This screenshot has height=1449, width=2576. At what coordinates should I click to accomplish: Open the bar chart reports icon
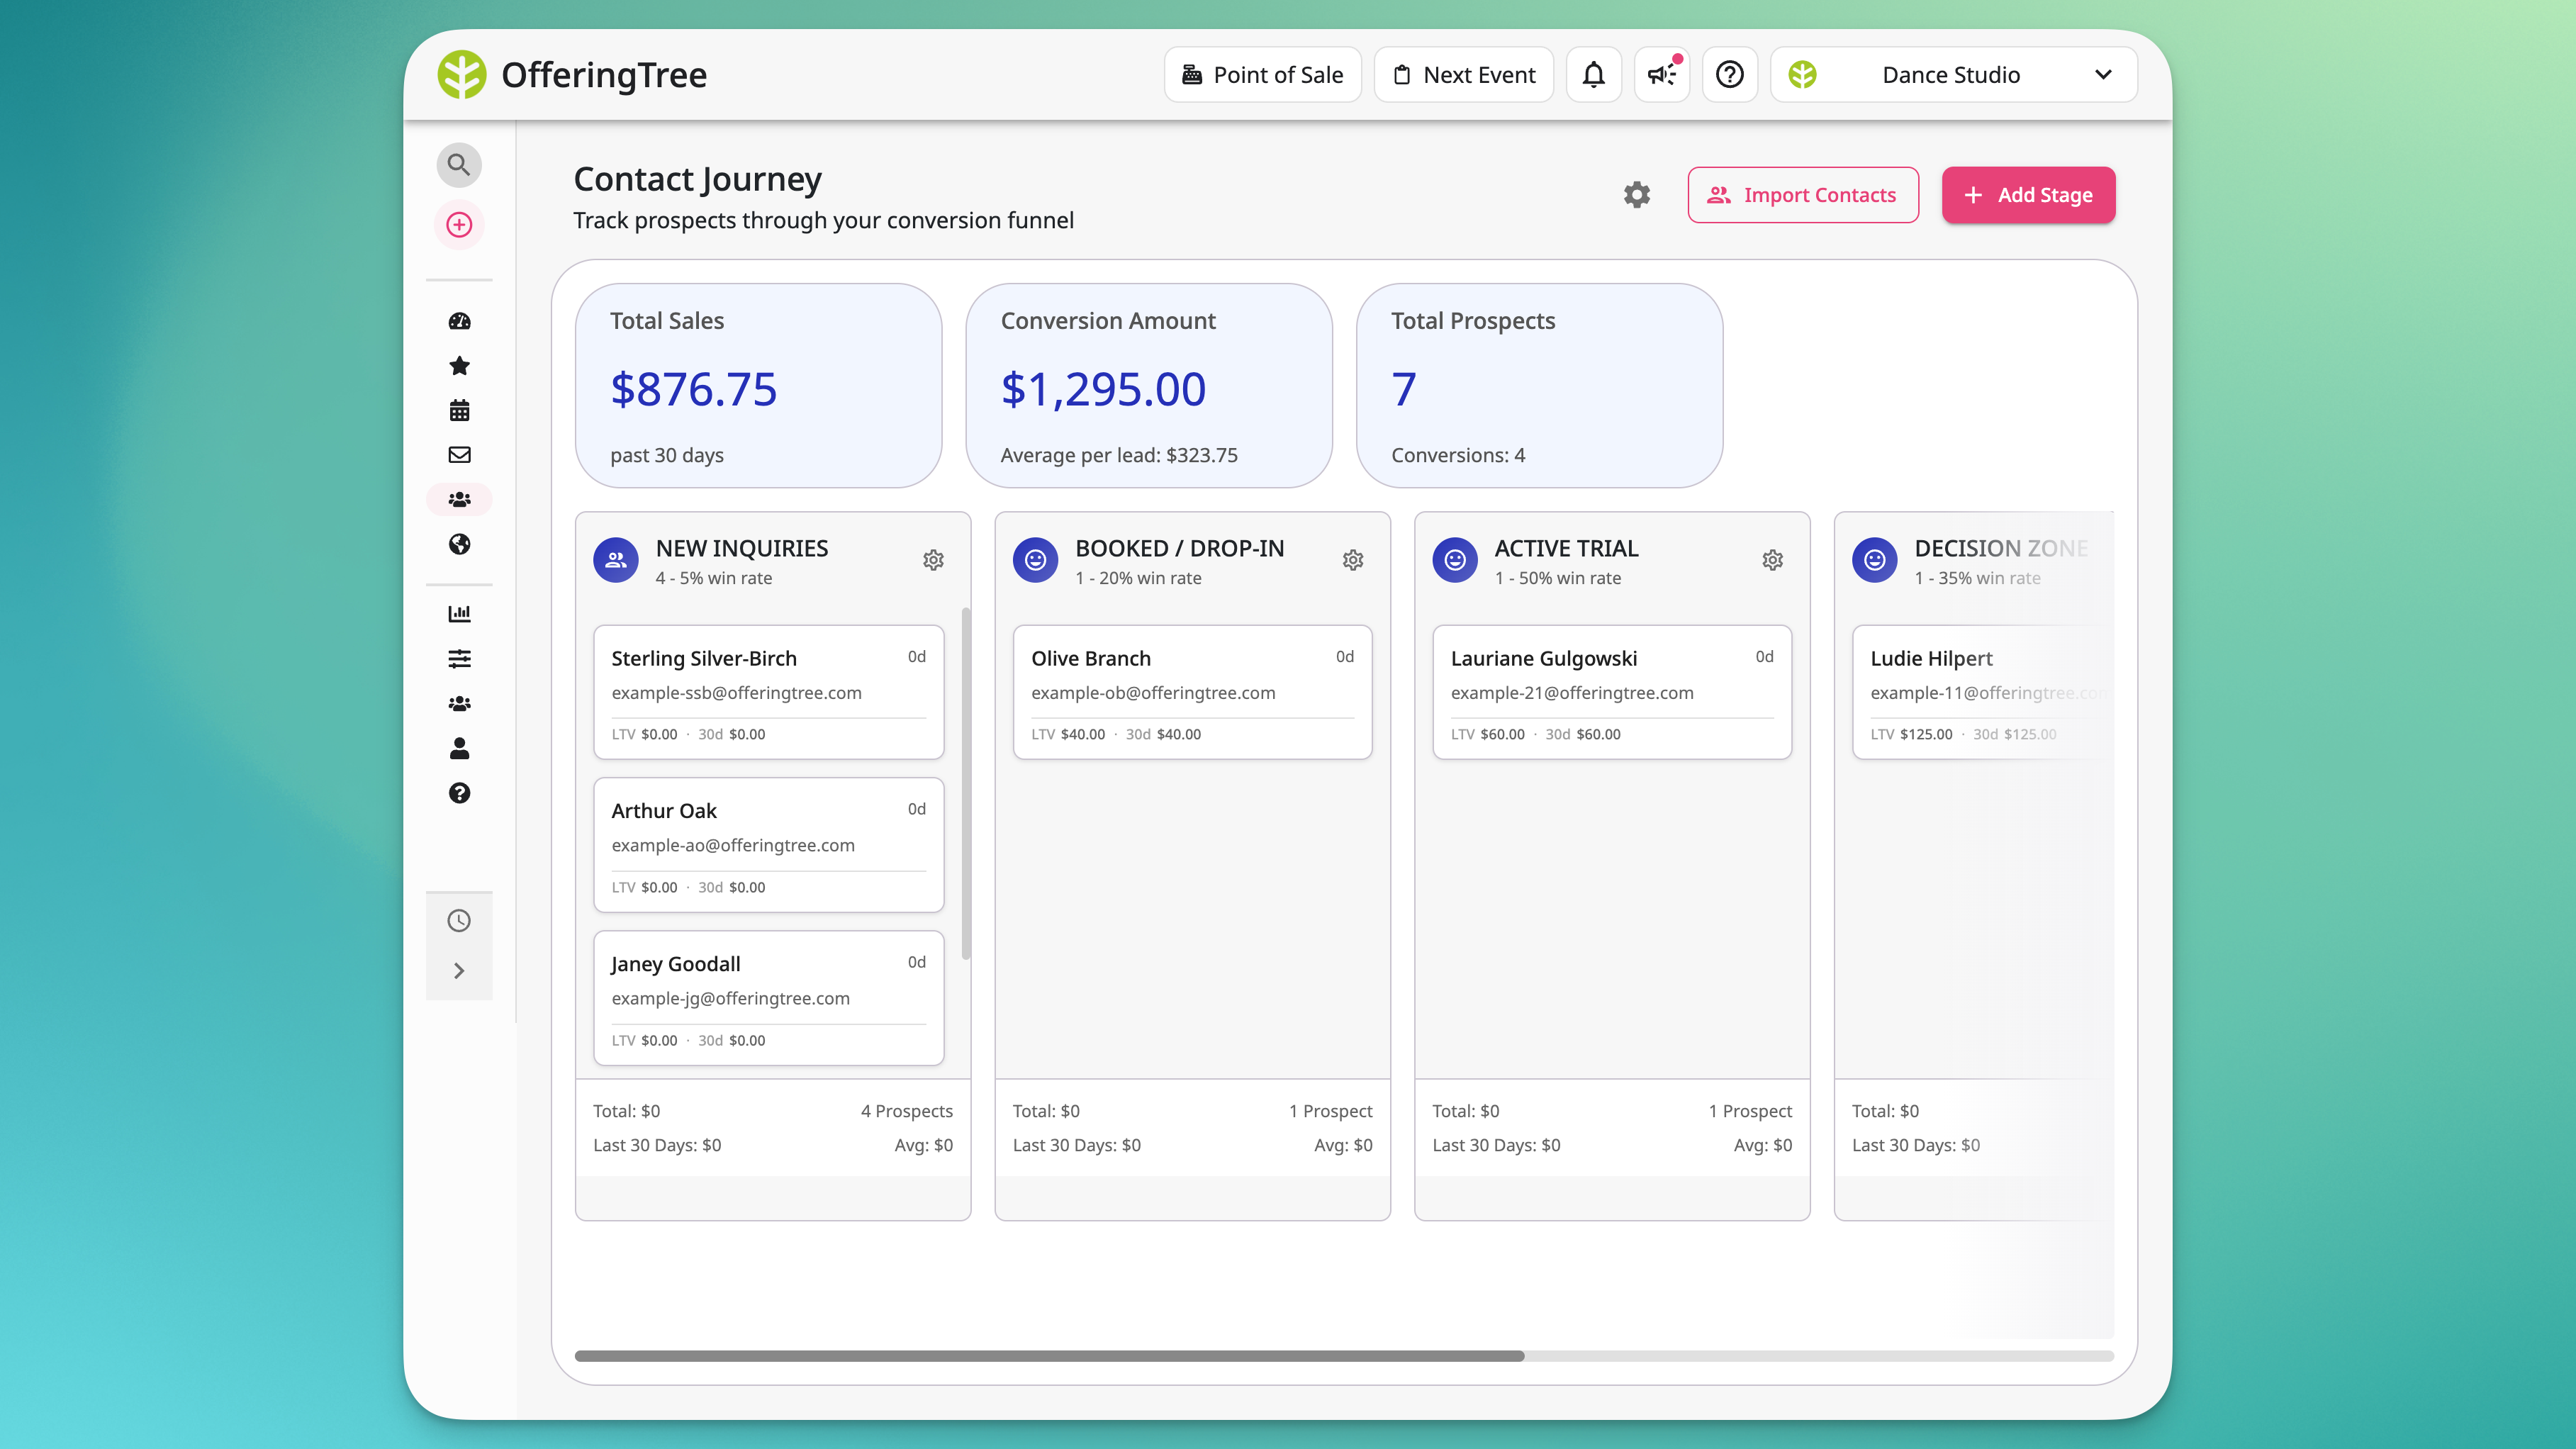[x=459, y=614]
